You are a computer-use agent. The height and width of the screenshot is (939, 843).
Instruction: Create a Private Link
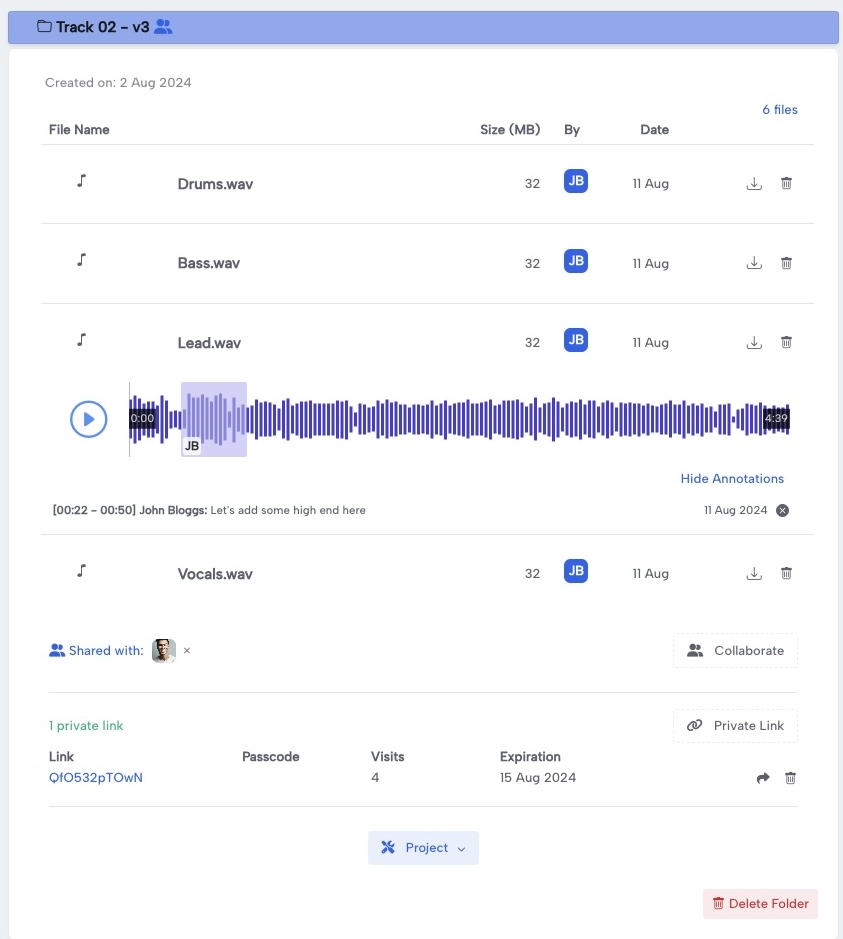[x=735, y=726]
